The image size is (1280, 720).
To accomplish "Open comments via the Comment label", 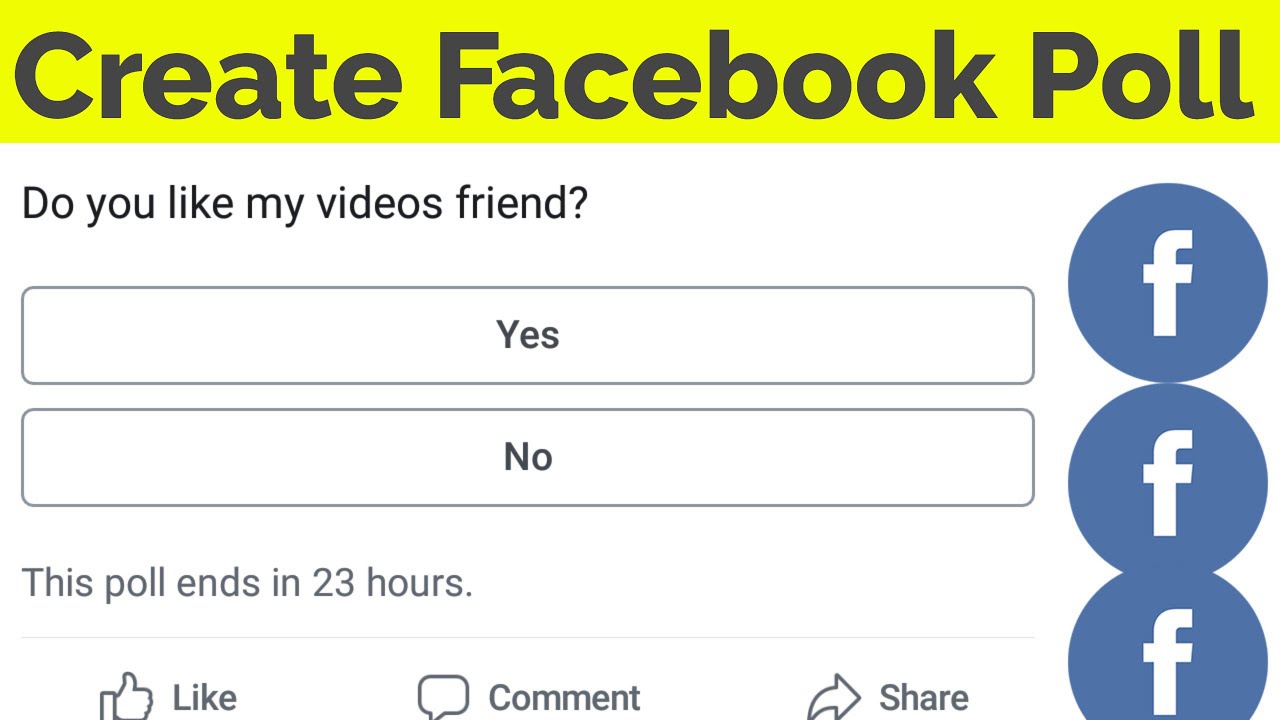I will coord(564,697).
